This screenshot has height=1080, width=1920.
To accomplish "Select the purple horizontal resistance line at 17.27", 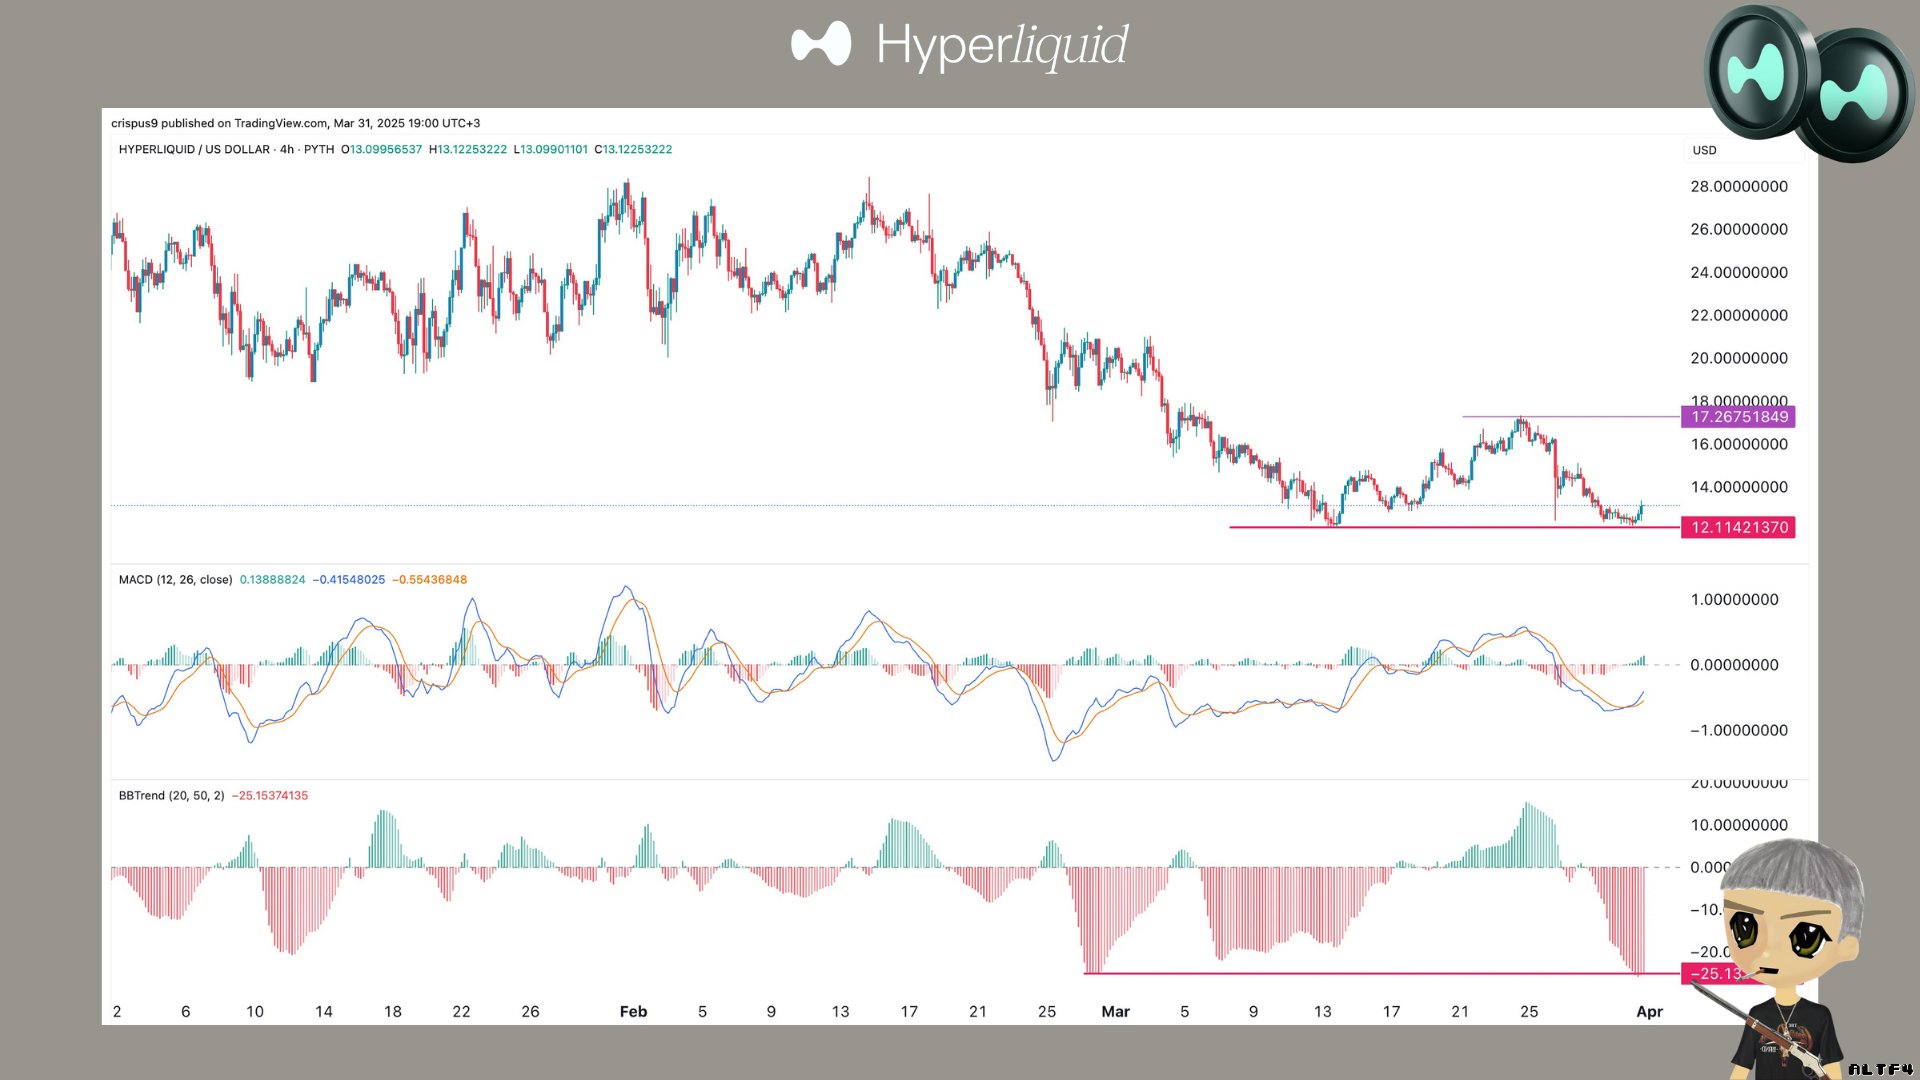I will pyautogui.click(x=1571, y=416).
